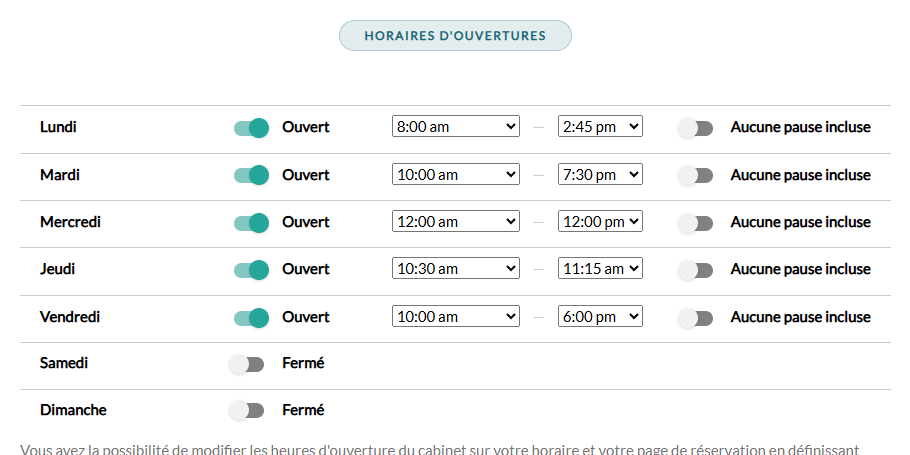Enable pause switch for Mardi

click(695, 175)
